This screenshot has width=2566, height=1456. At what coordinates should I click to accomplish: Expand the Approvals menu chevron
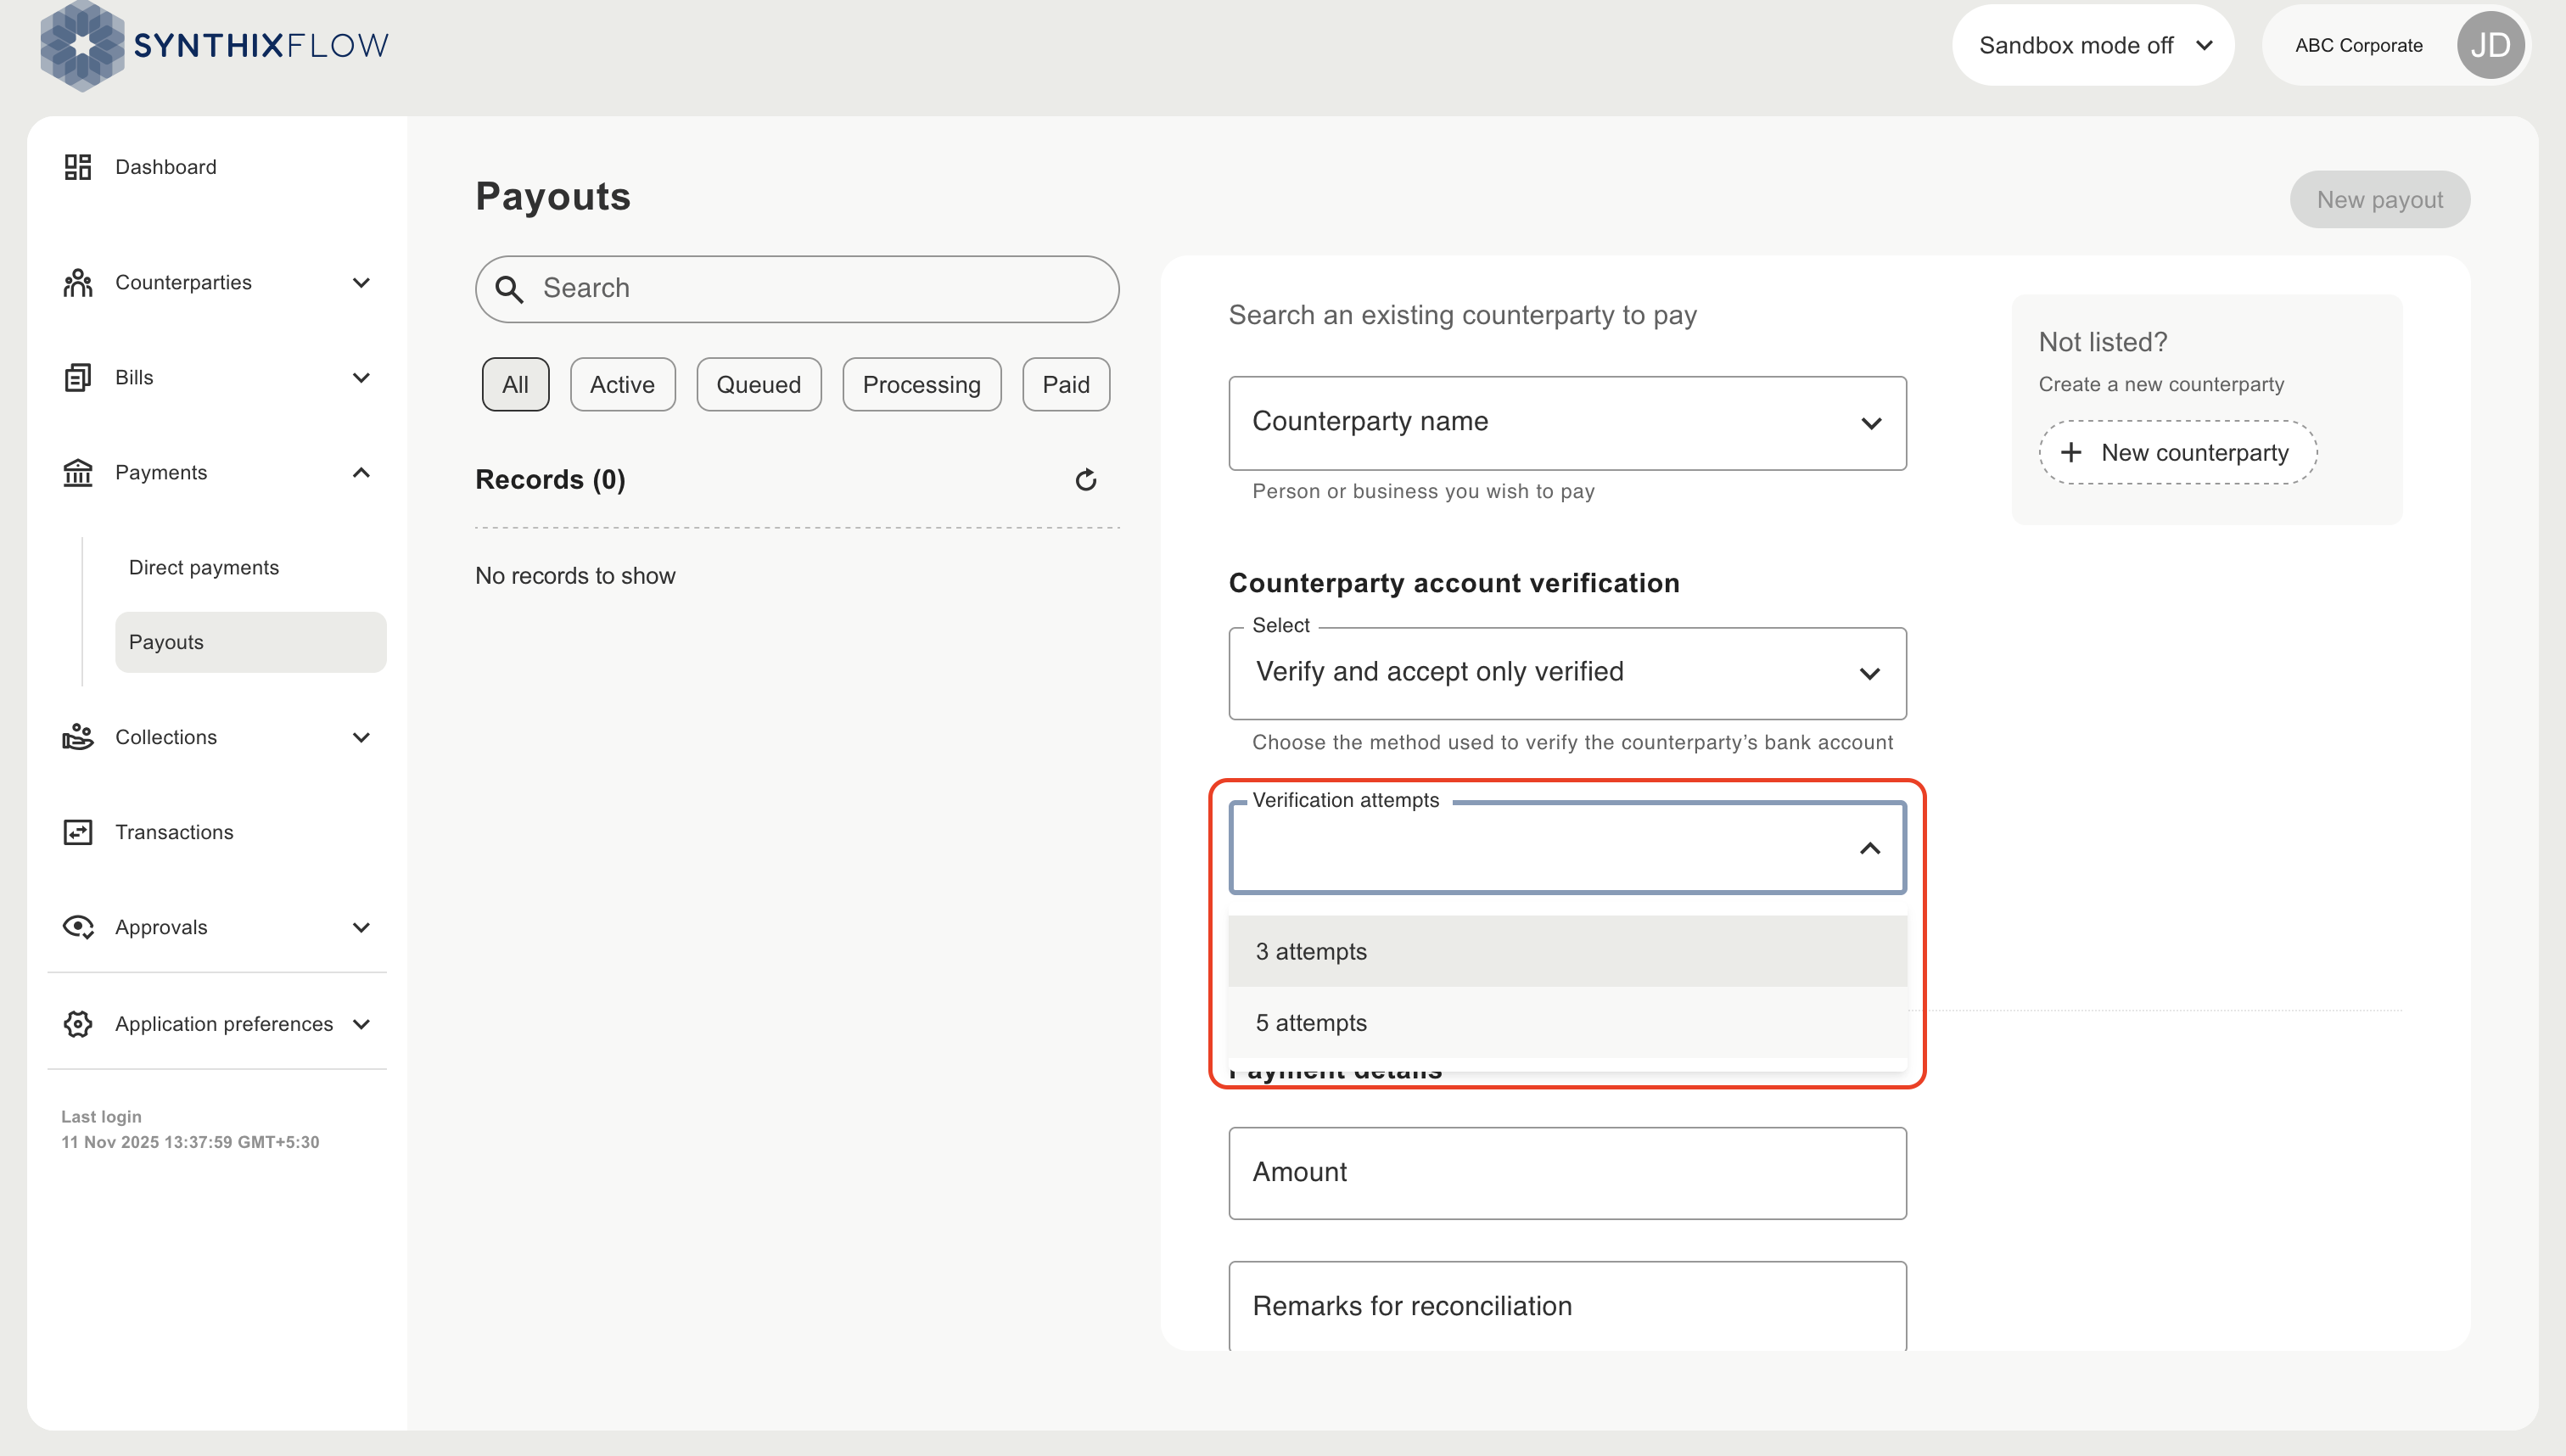[x=362, y=928]
